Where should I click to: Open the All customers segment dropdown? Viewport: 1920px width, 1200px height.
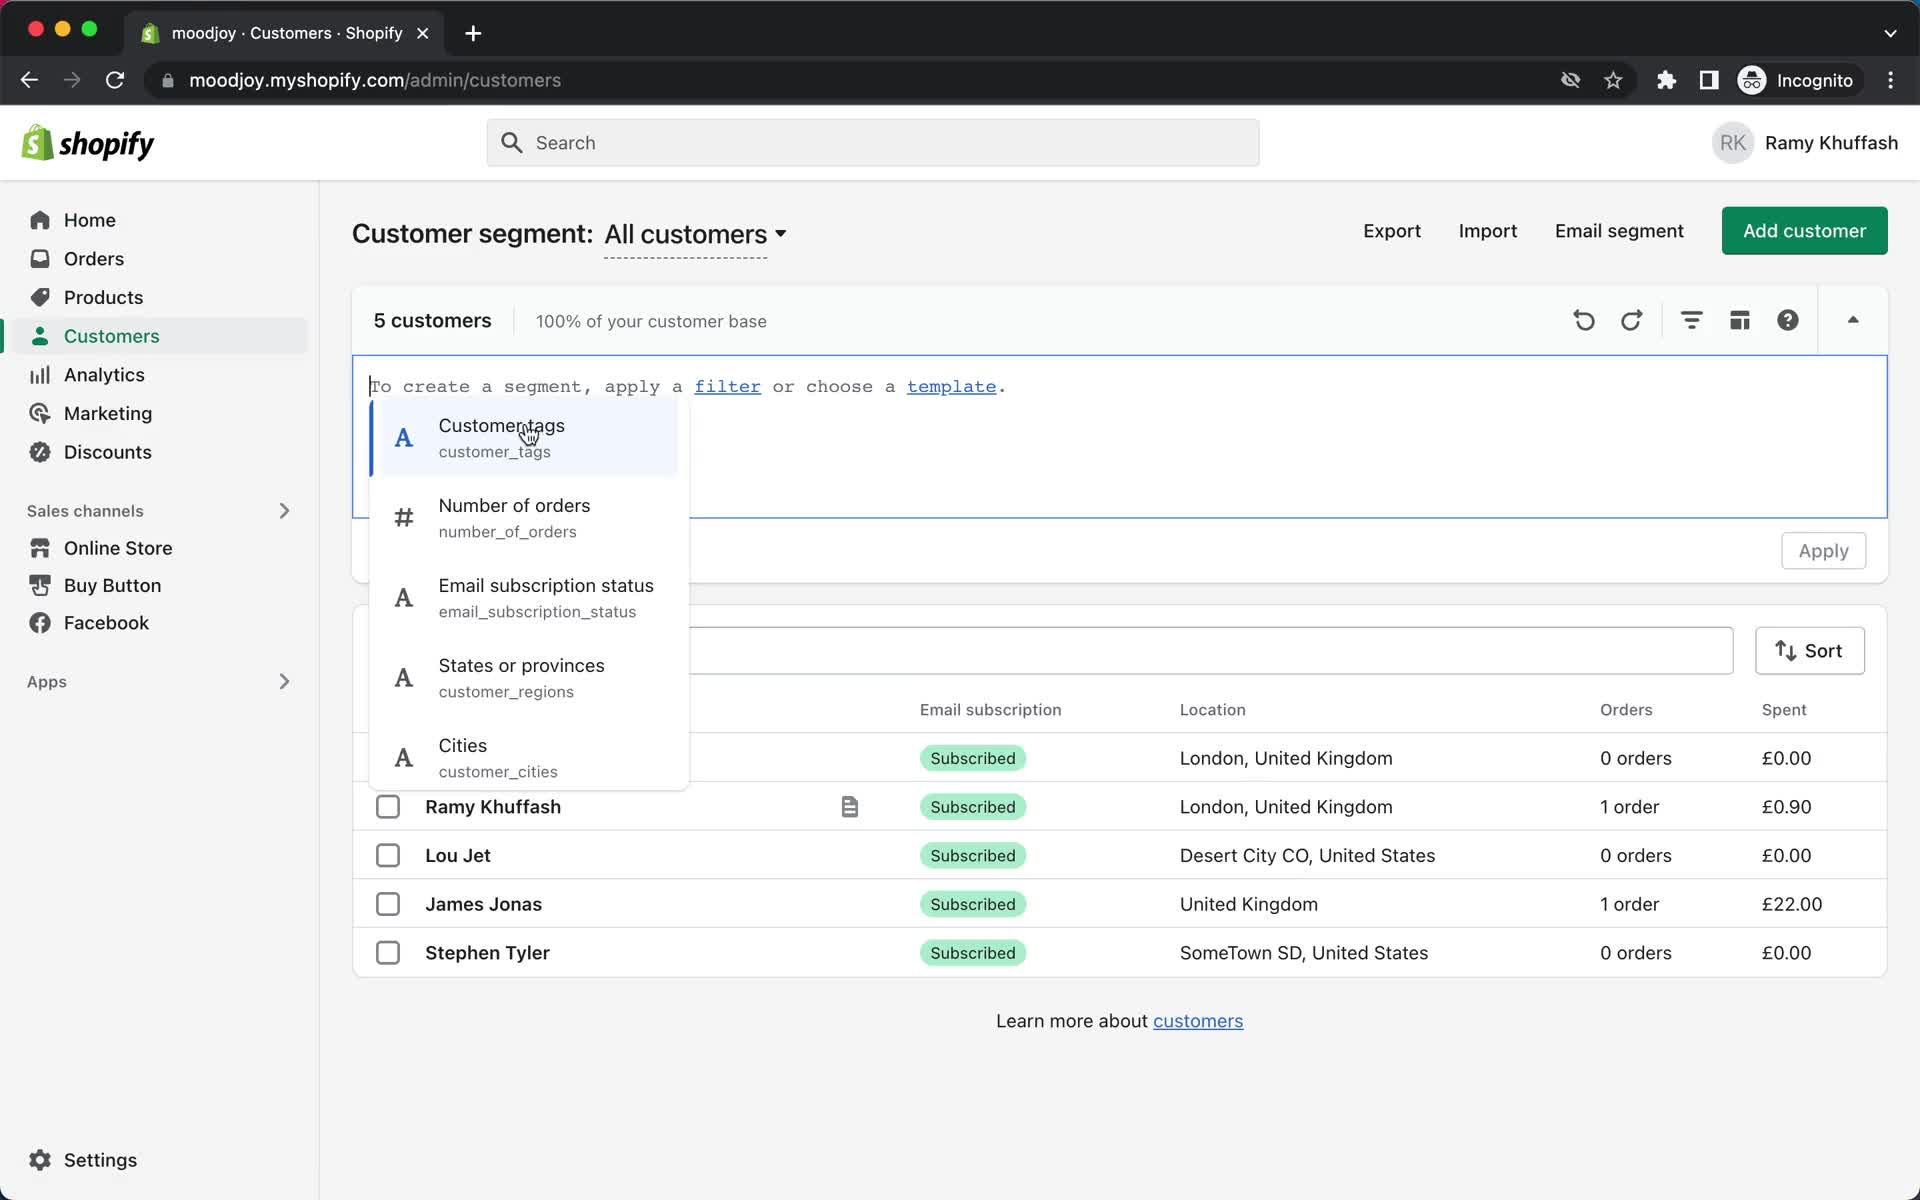(695, 234)
